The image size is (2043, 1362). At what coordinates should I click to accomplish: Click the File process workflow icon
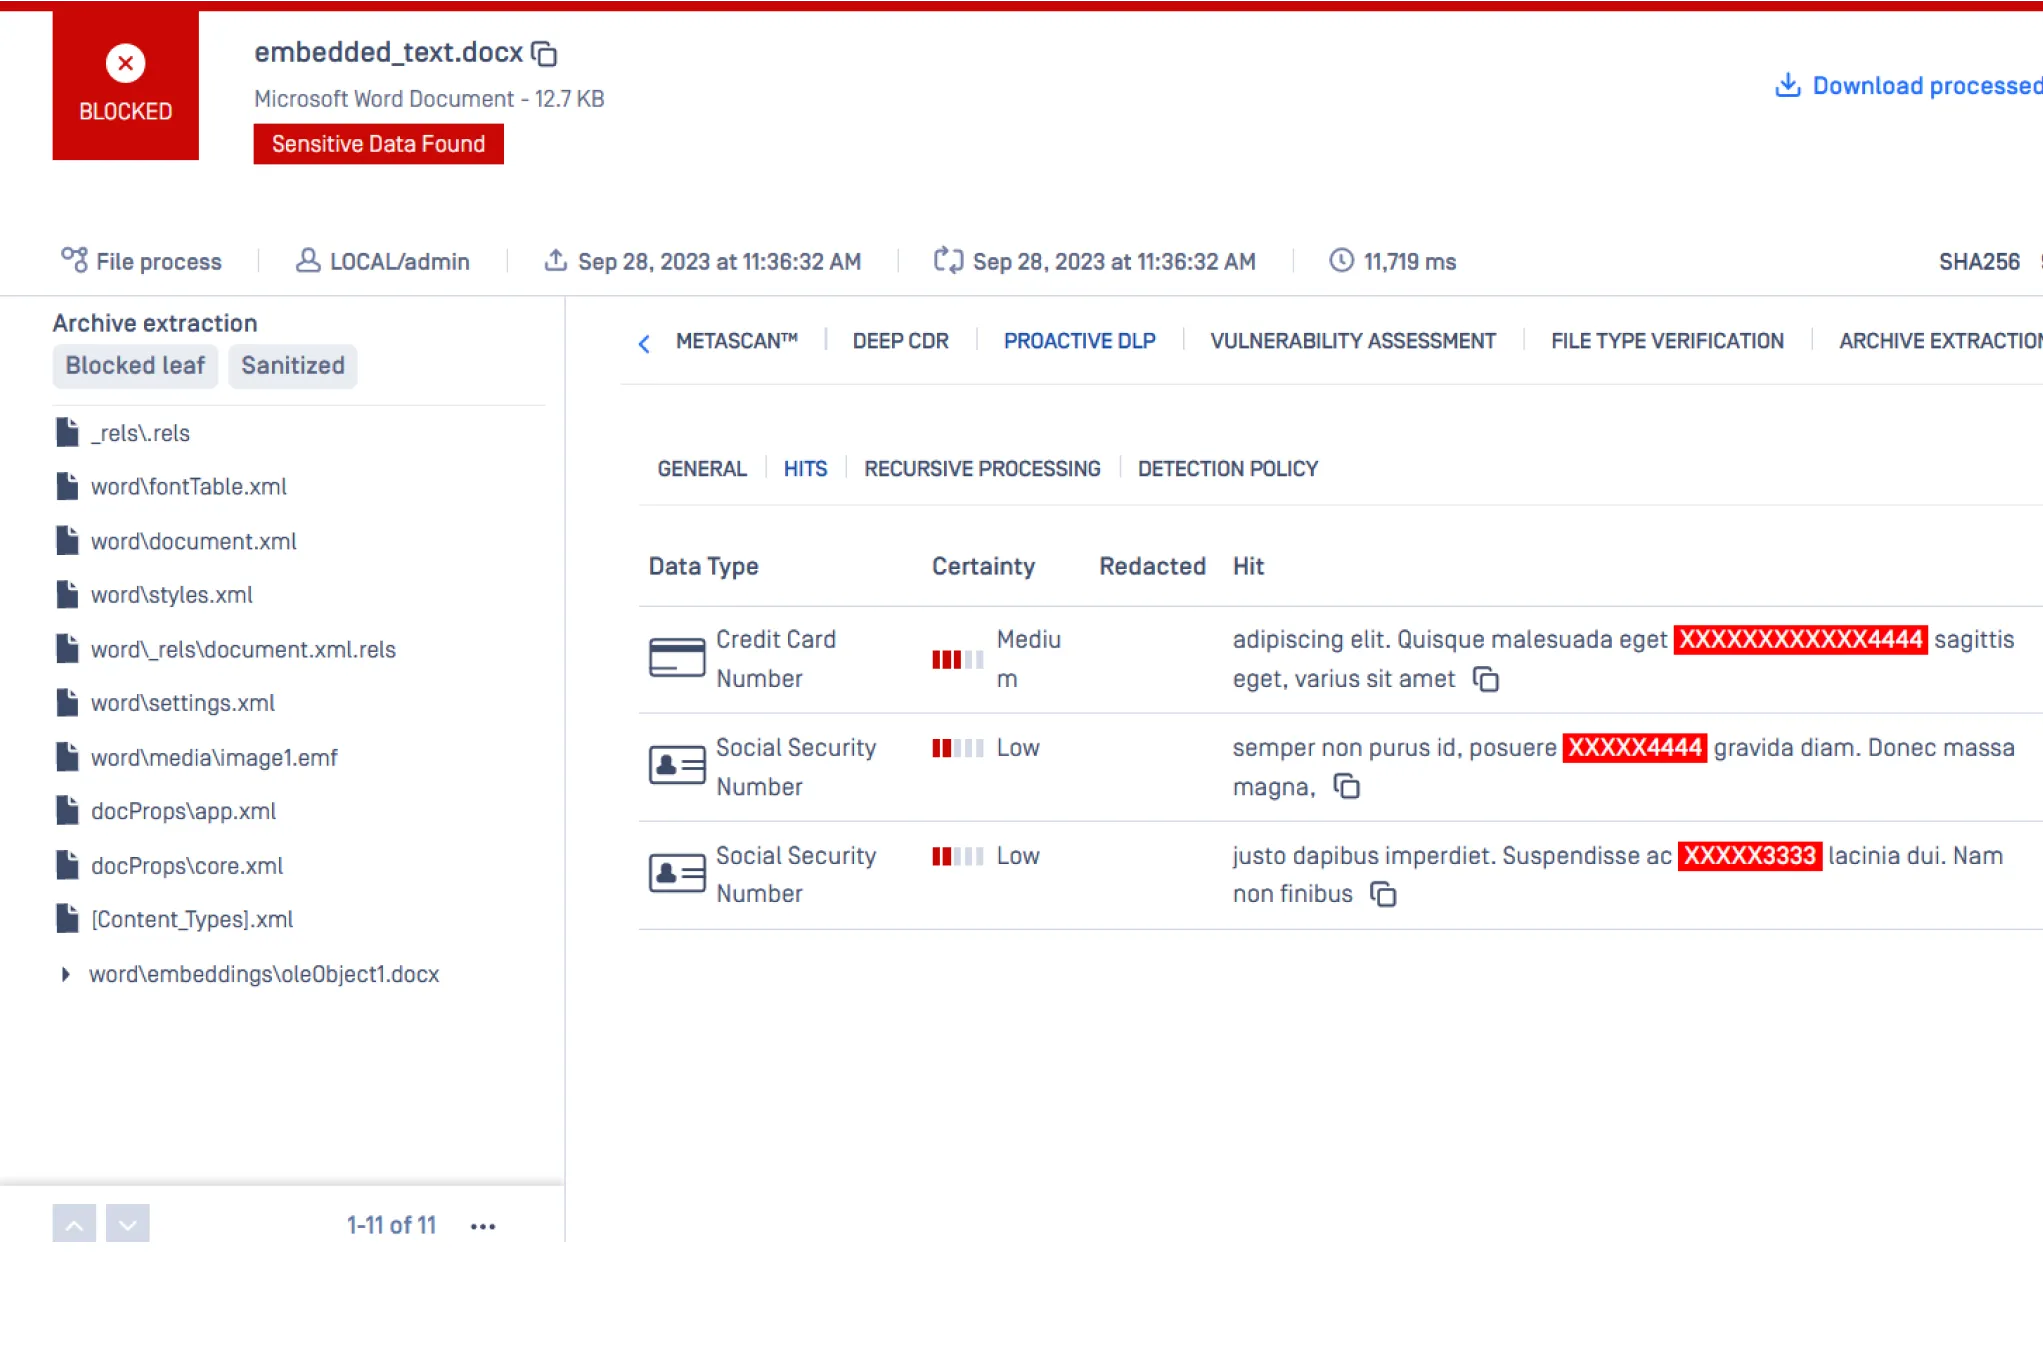(x=74, y=261)
